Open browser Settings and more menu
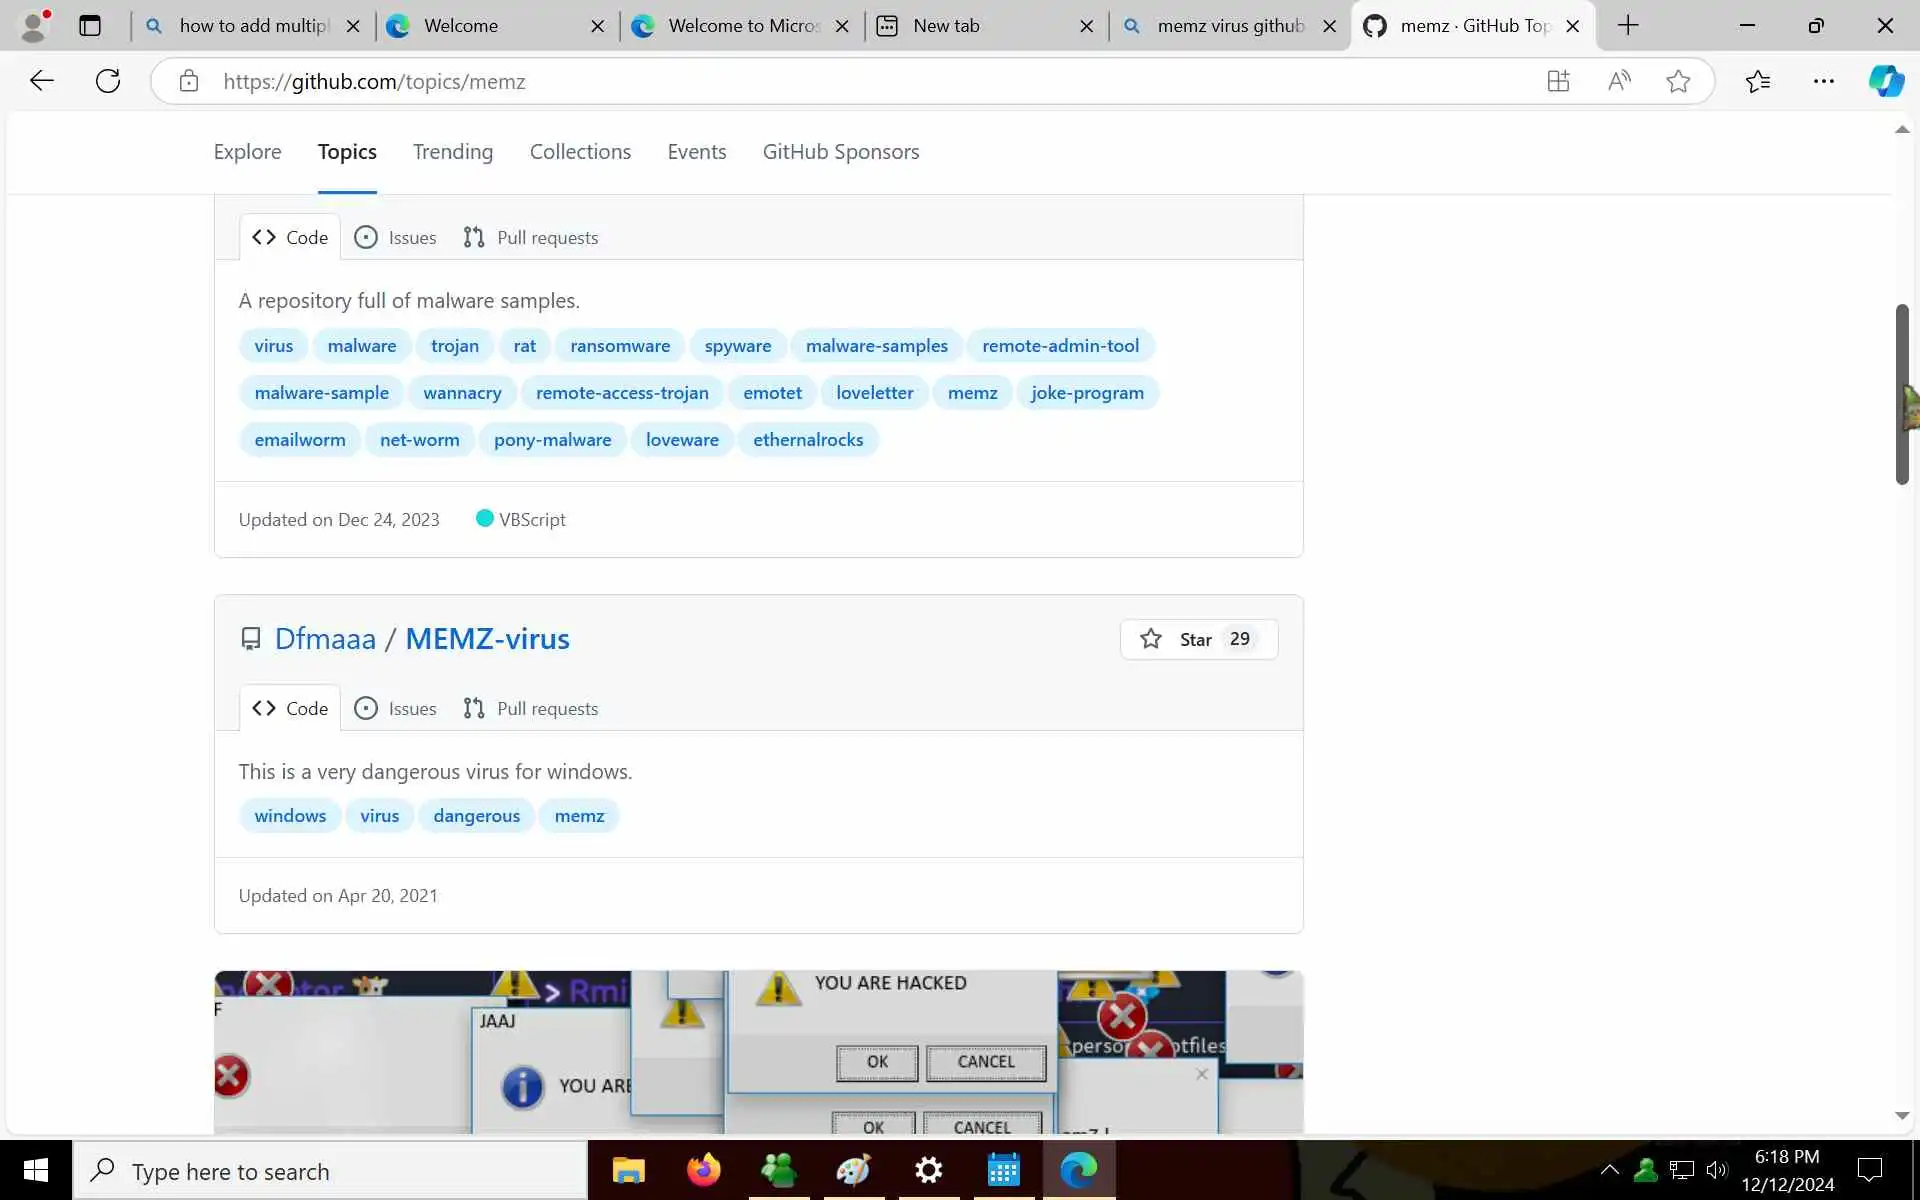Viewport: 1920px width, 1200px height. [x=1823, y=81]
